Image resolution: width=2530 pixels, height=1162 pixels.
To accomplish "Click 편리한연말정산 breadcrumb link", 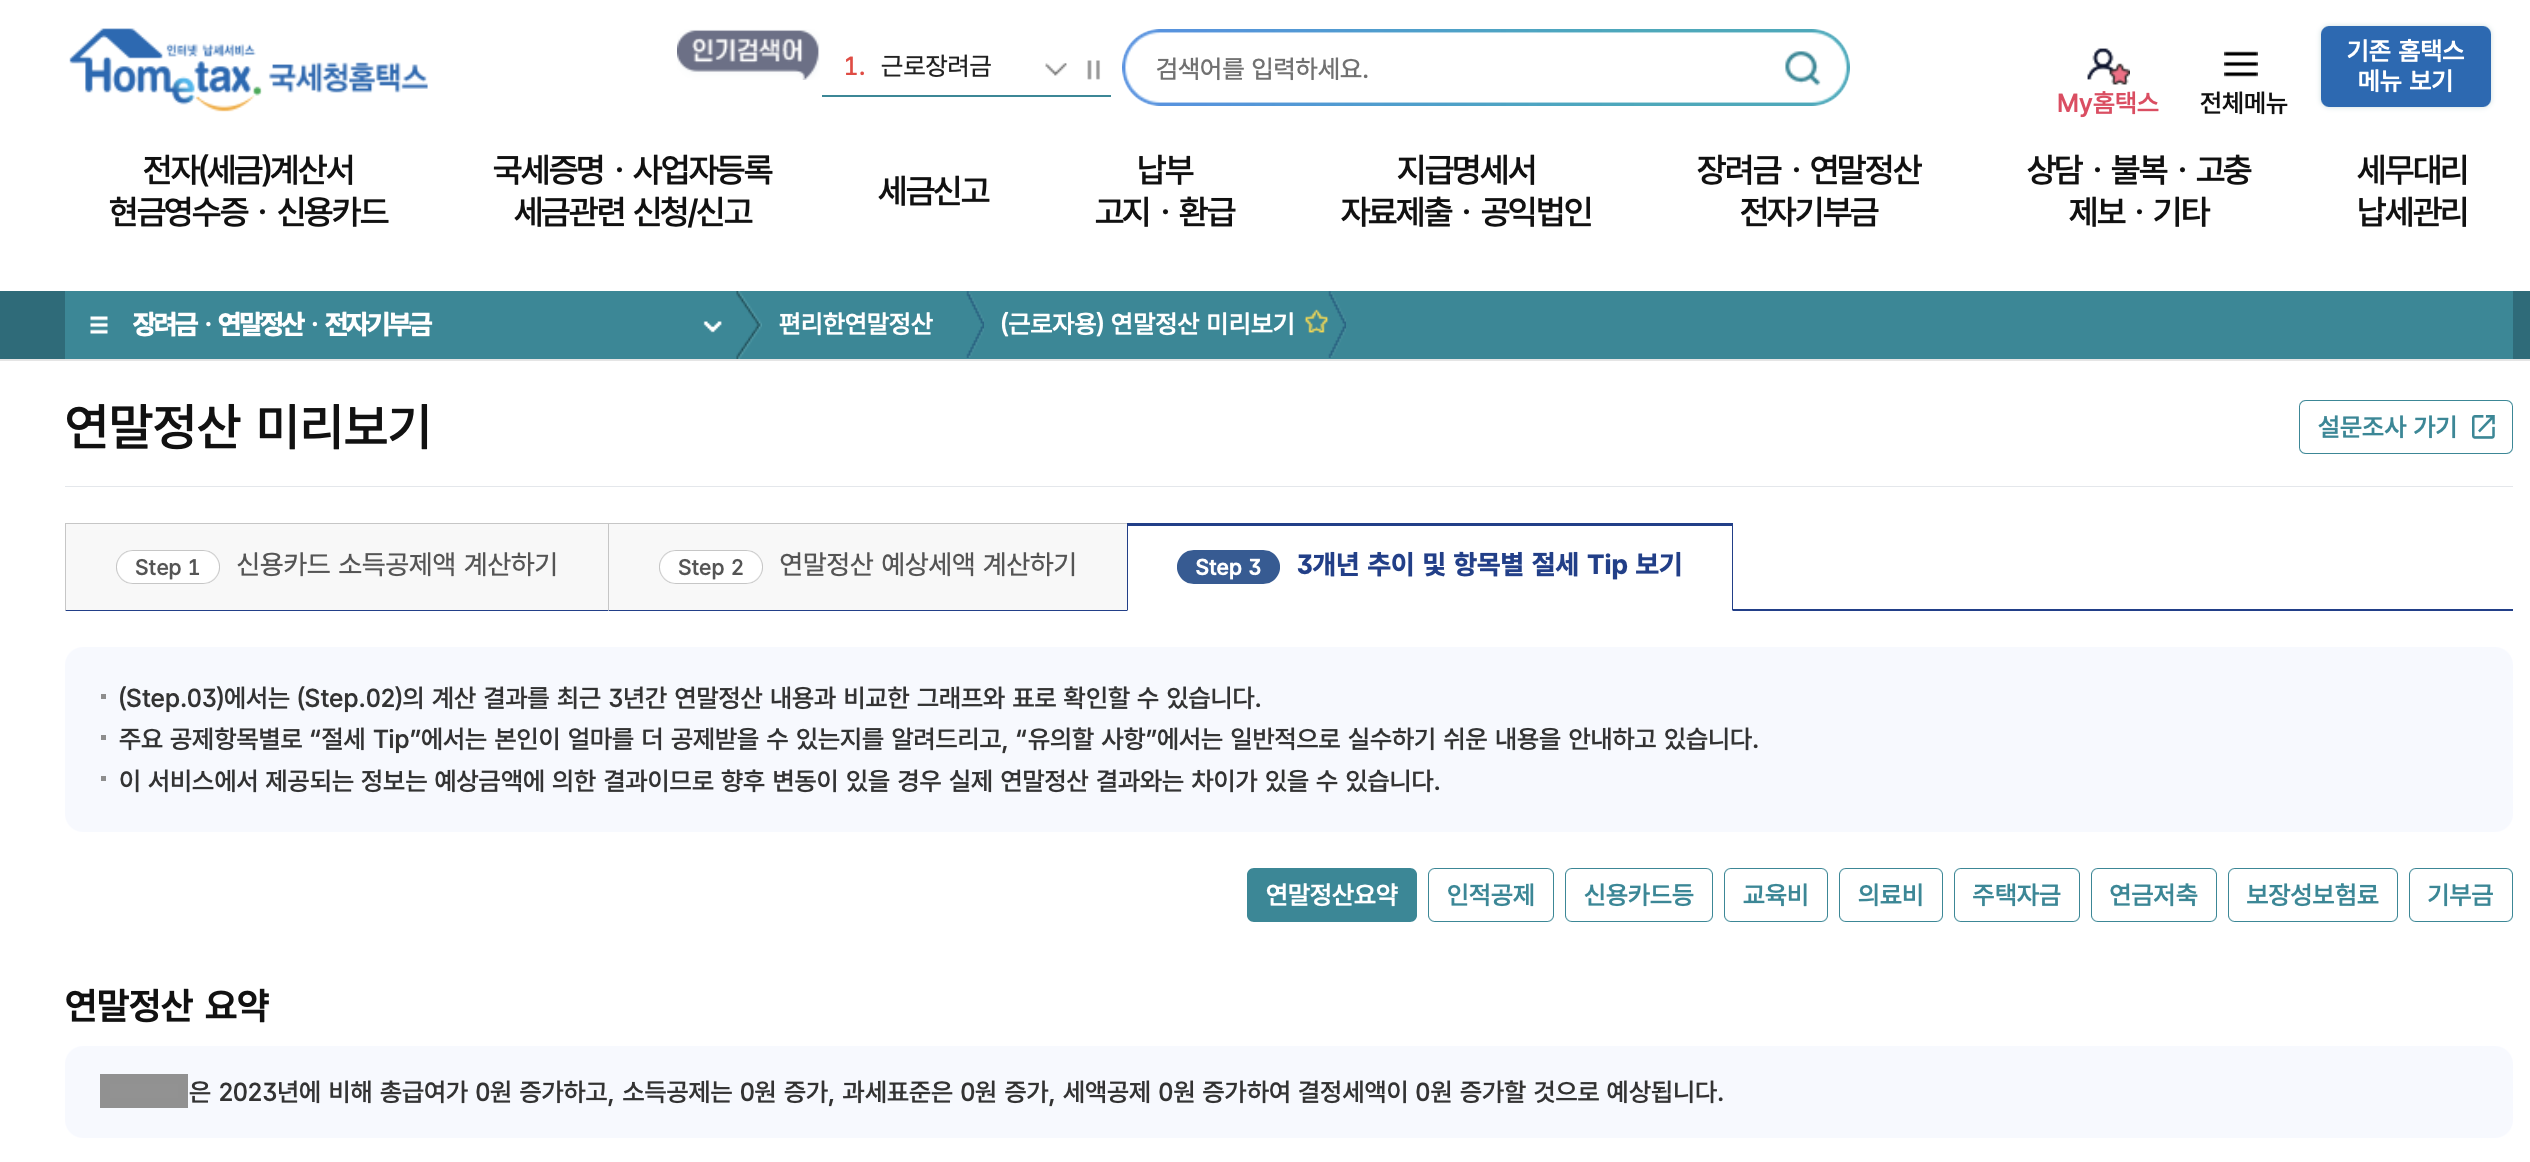I will coord(855,324).
